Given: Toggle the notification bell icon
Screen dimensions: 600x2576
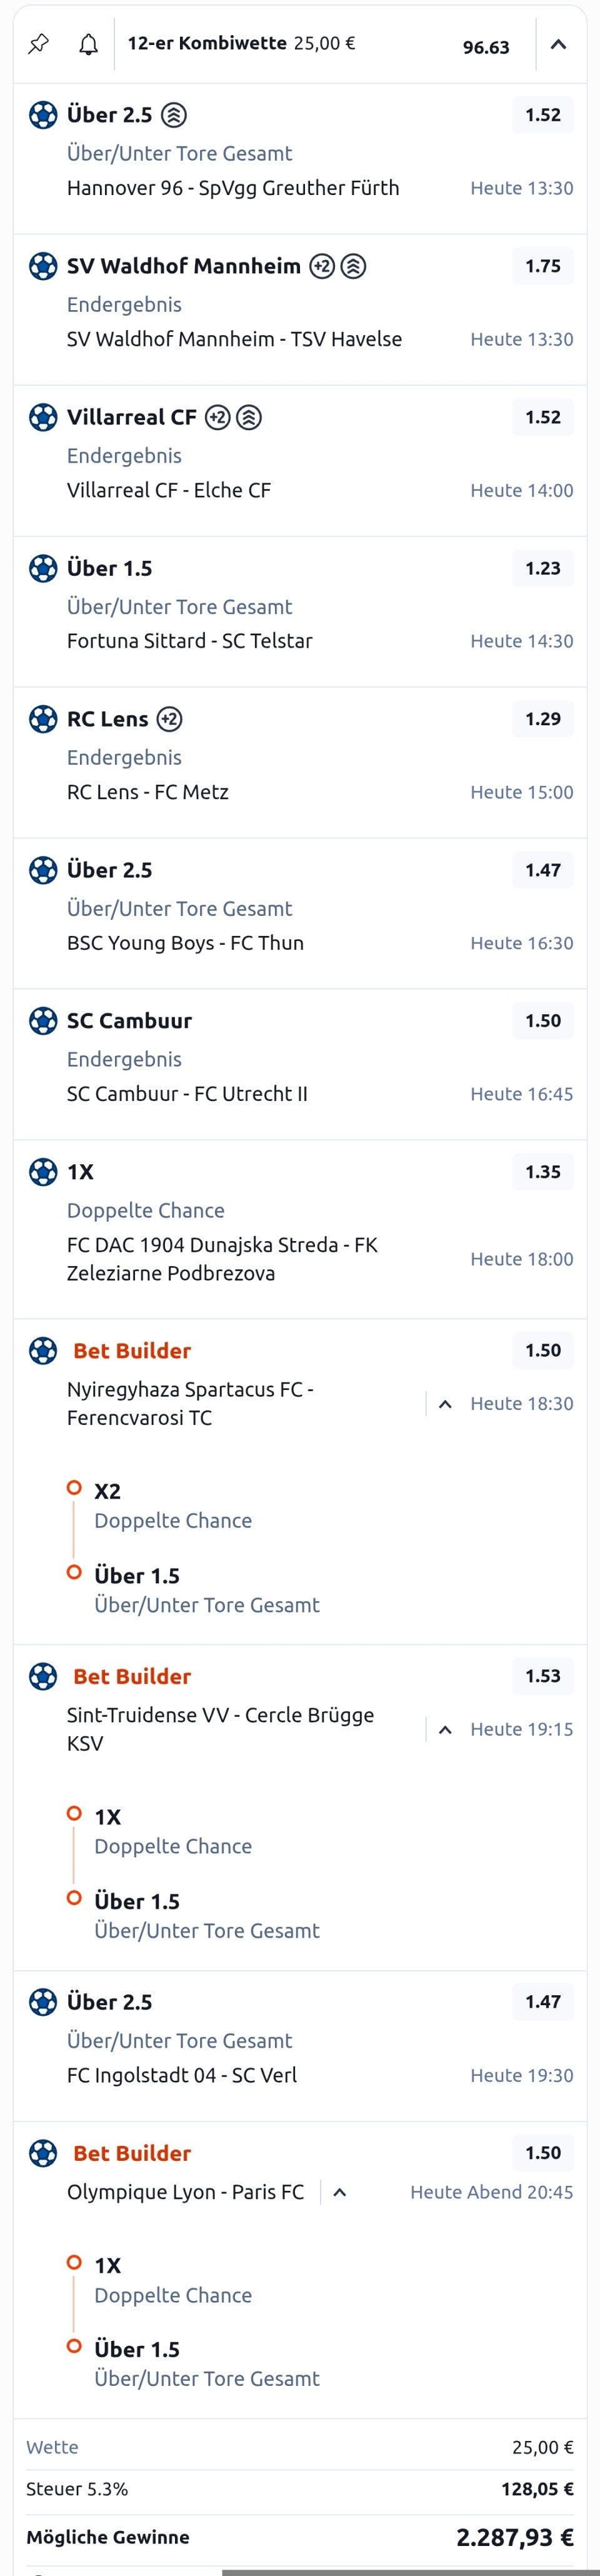Looking at the screenshot, I should 89,44.
